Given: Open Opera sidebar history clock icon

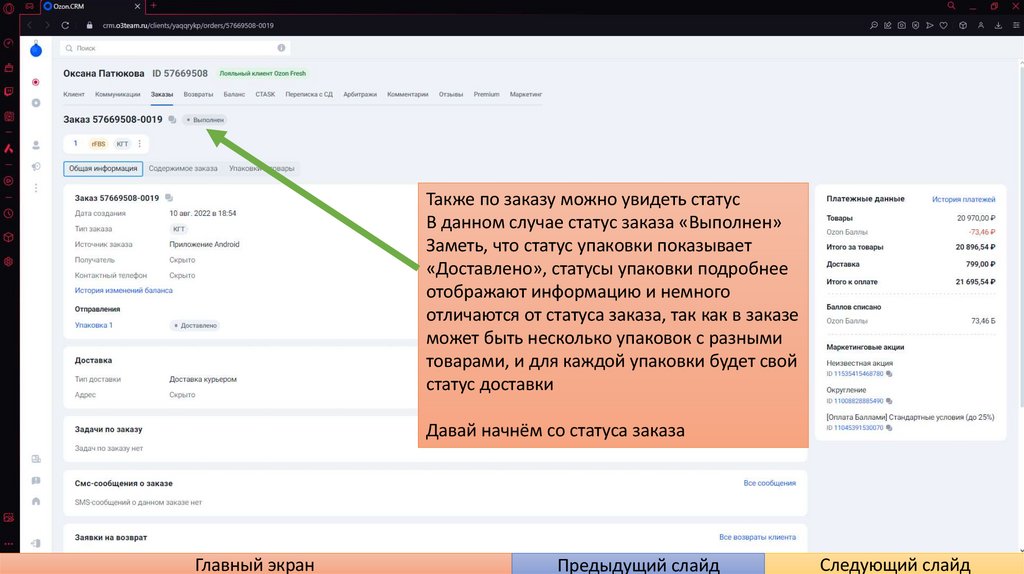Looking at the screenshot, I should pos(9,214).
